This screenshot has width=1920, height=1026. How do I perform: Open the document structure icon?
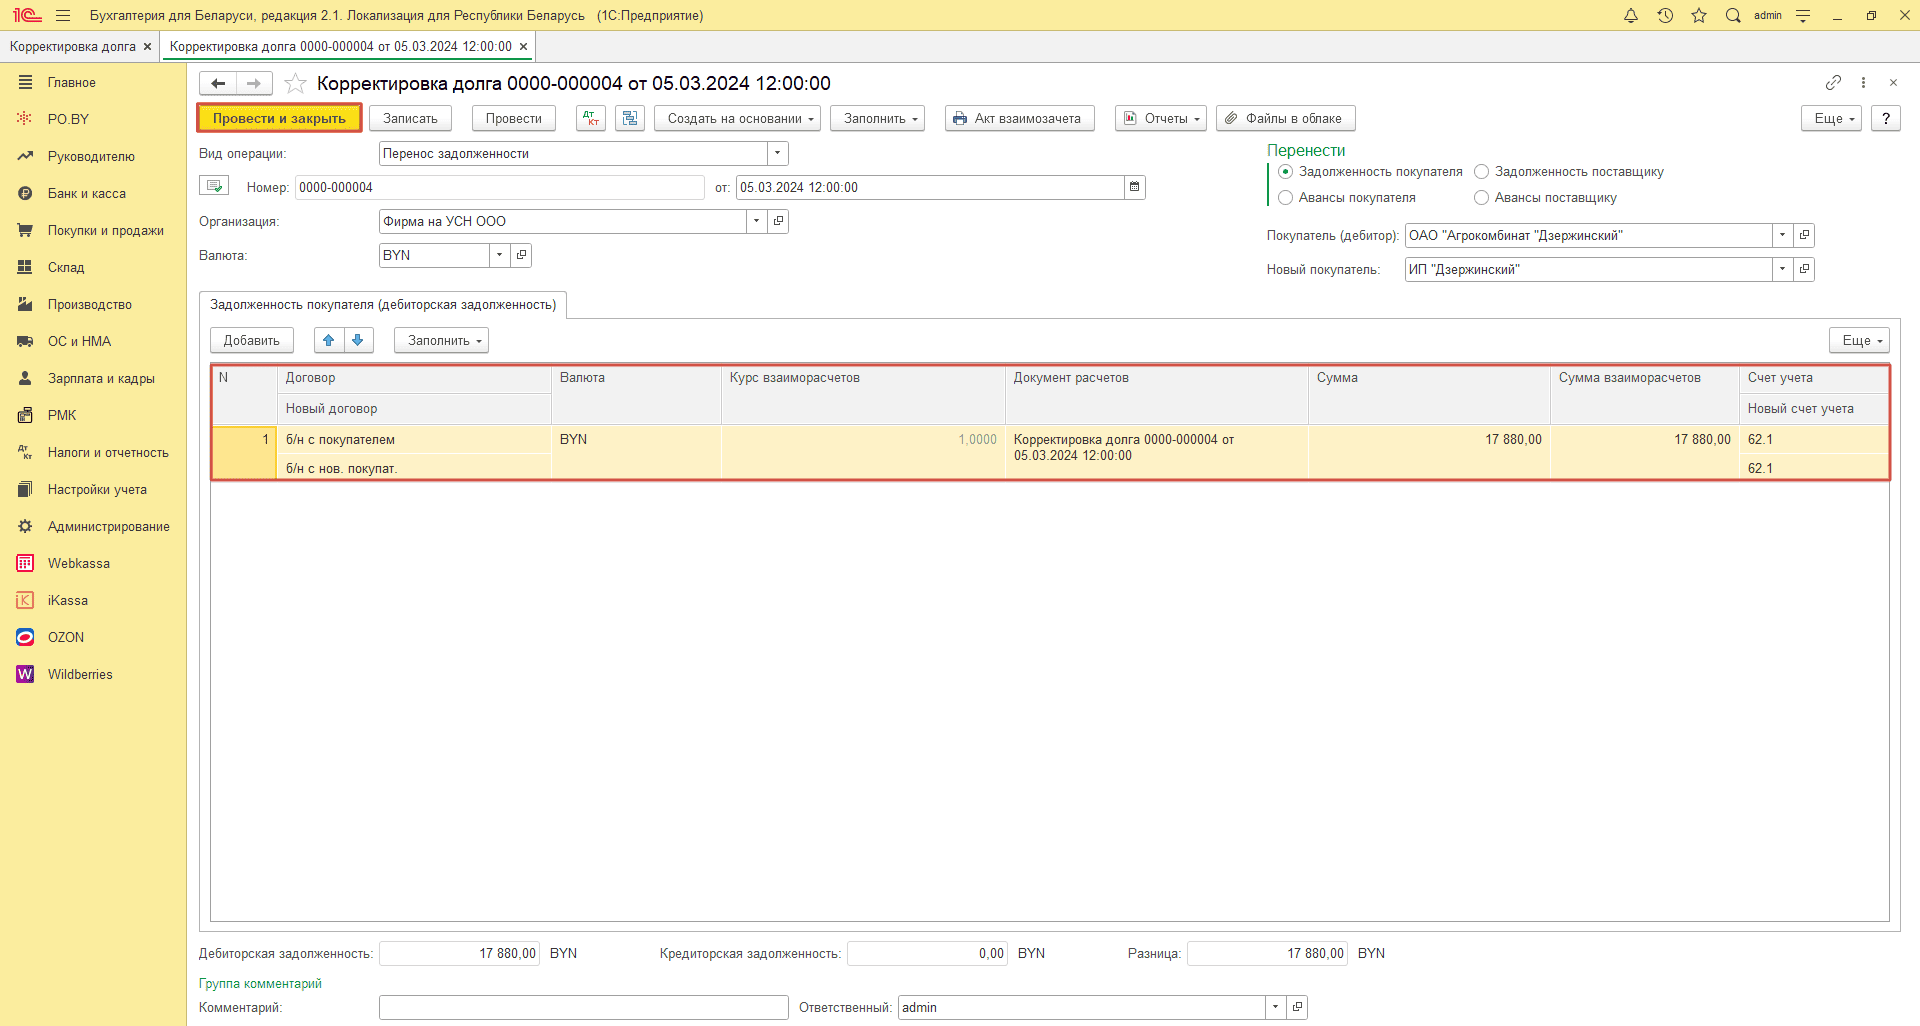pyautogui.click(x=630, y=118)
